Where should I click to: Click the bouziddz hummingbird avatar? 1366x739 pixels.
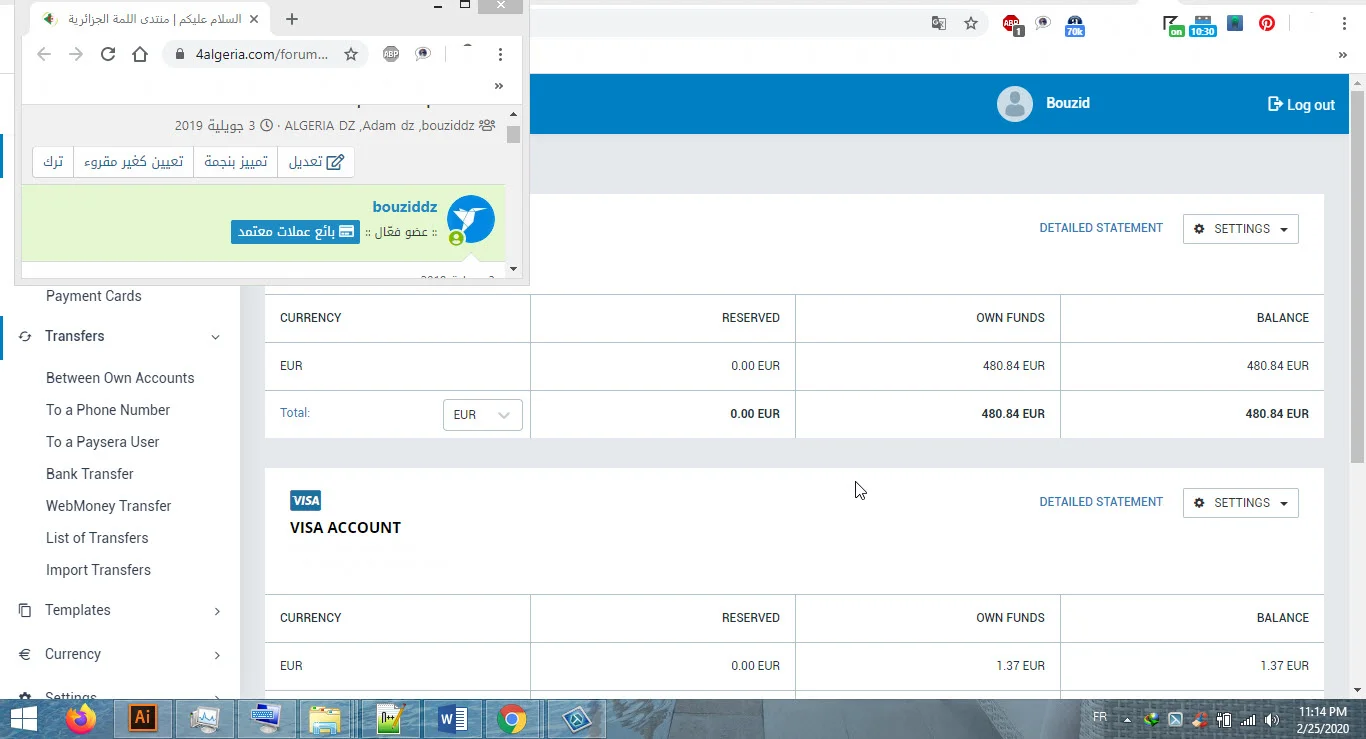tap(470, 220)
